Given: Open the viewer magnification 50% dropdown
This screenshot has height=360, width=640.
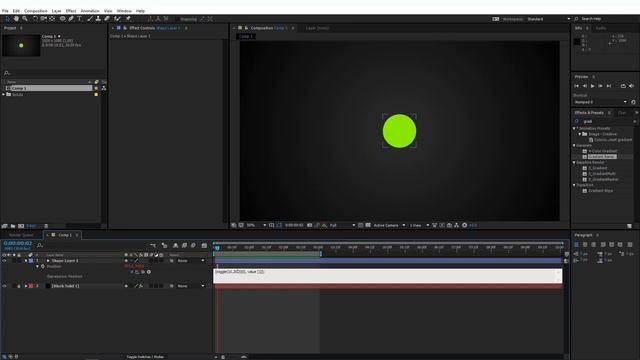Looking at the screenshot, I should point(256,225).
